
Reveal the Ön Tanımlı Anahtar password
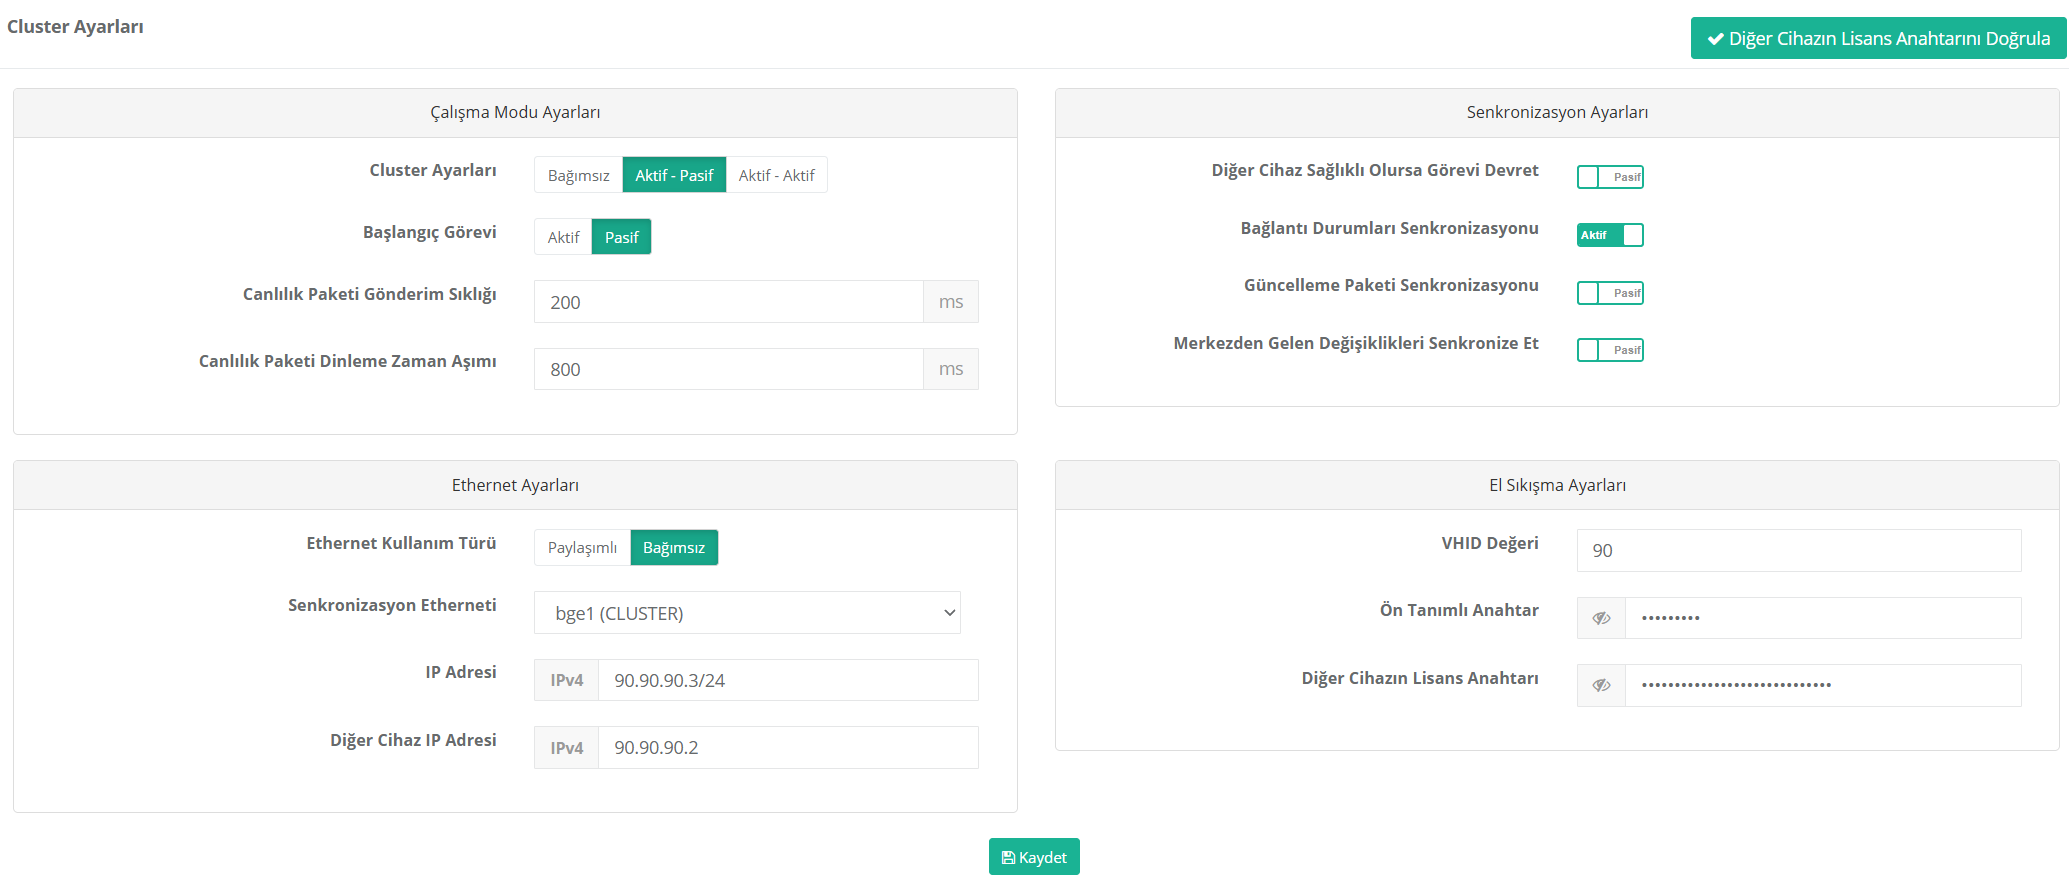tap(1601, 618)
